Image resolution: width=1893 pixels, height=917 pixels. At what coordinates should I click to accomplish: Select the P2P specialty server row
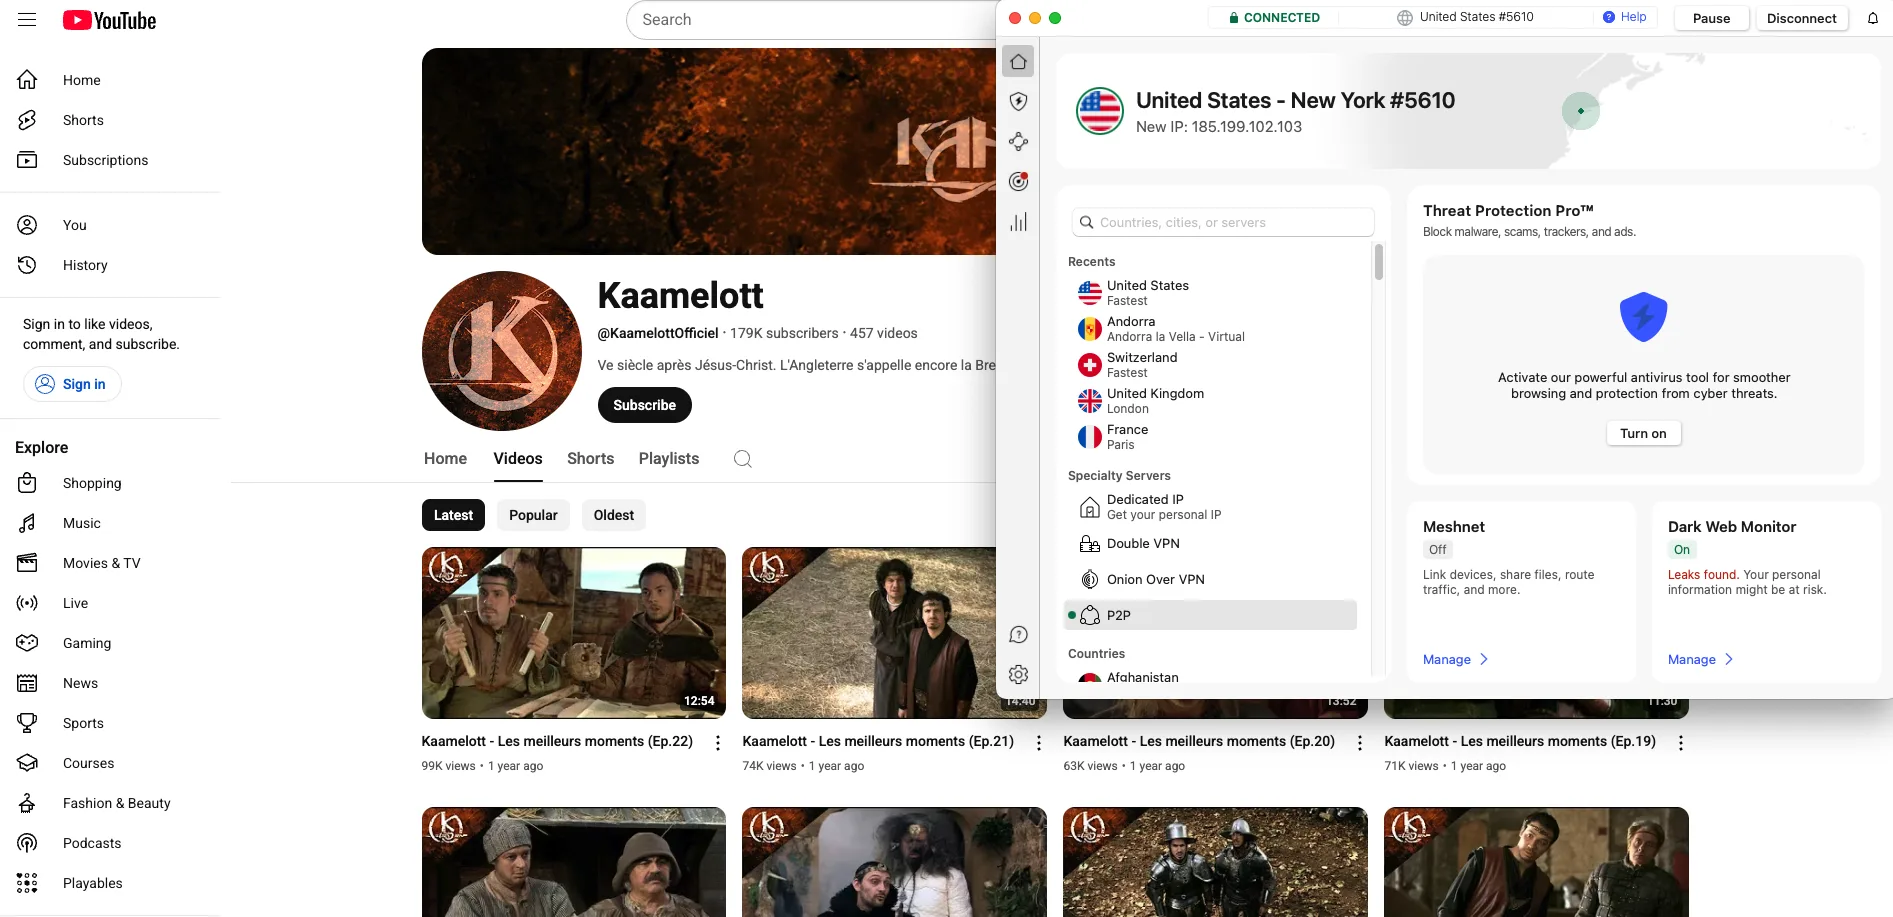pyautogui.click(x=1210, y=615)
